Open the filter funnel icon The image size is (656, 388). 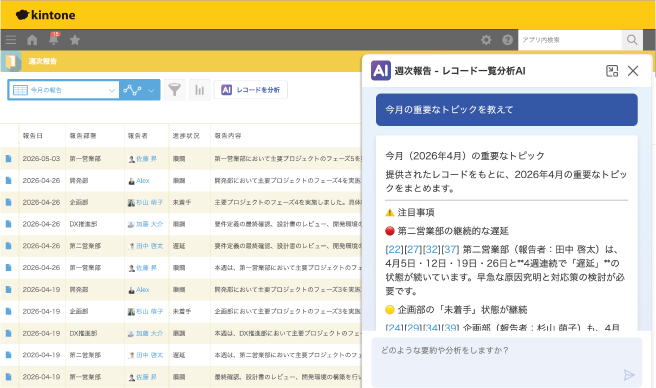174,90
